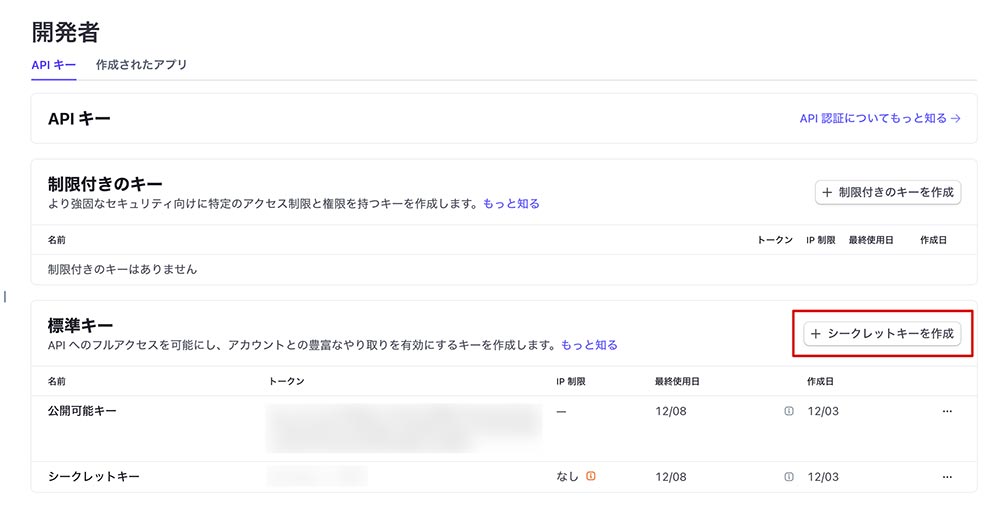Click 名前 header in 制限付きのキー table
The width and height of the screenshot is (1000, 517).
click(57, 240)
